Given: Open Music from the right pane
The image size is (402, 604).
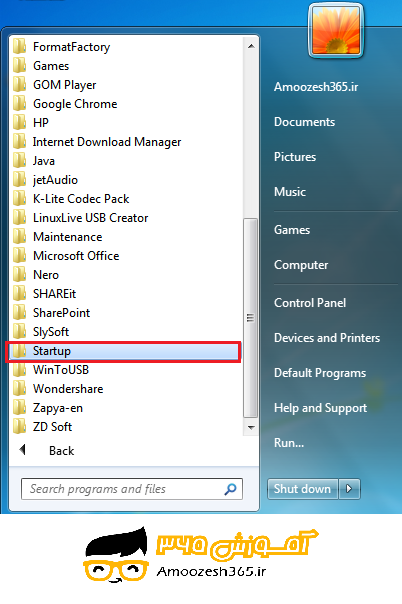Looking at the screenshot, I should pyautogui.click(x=290, y=192).
